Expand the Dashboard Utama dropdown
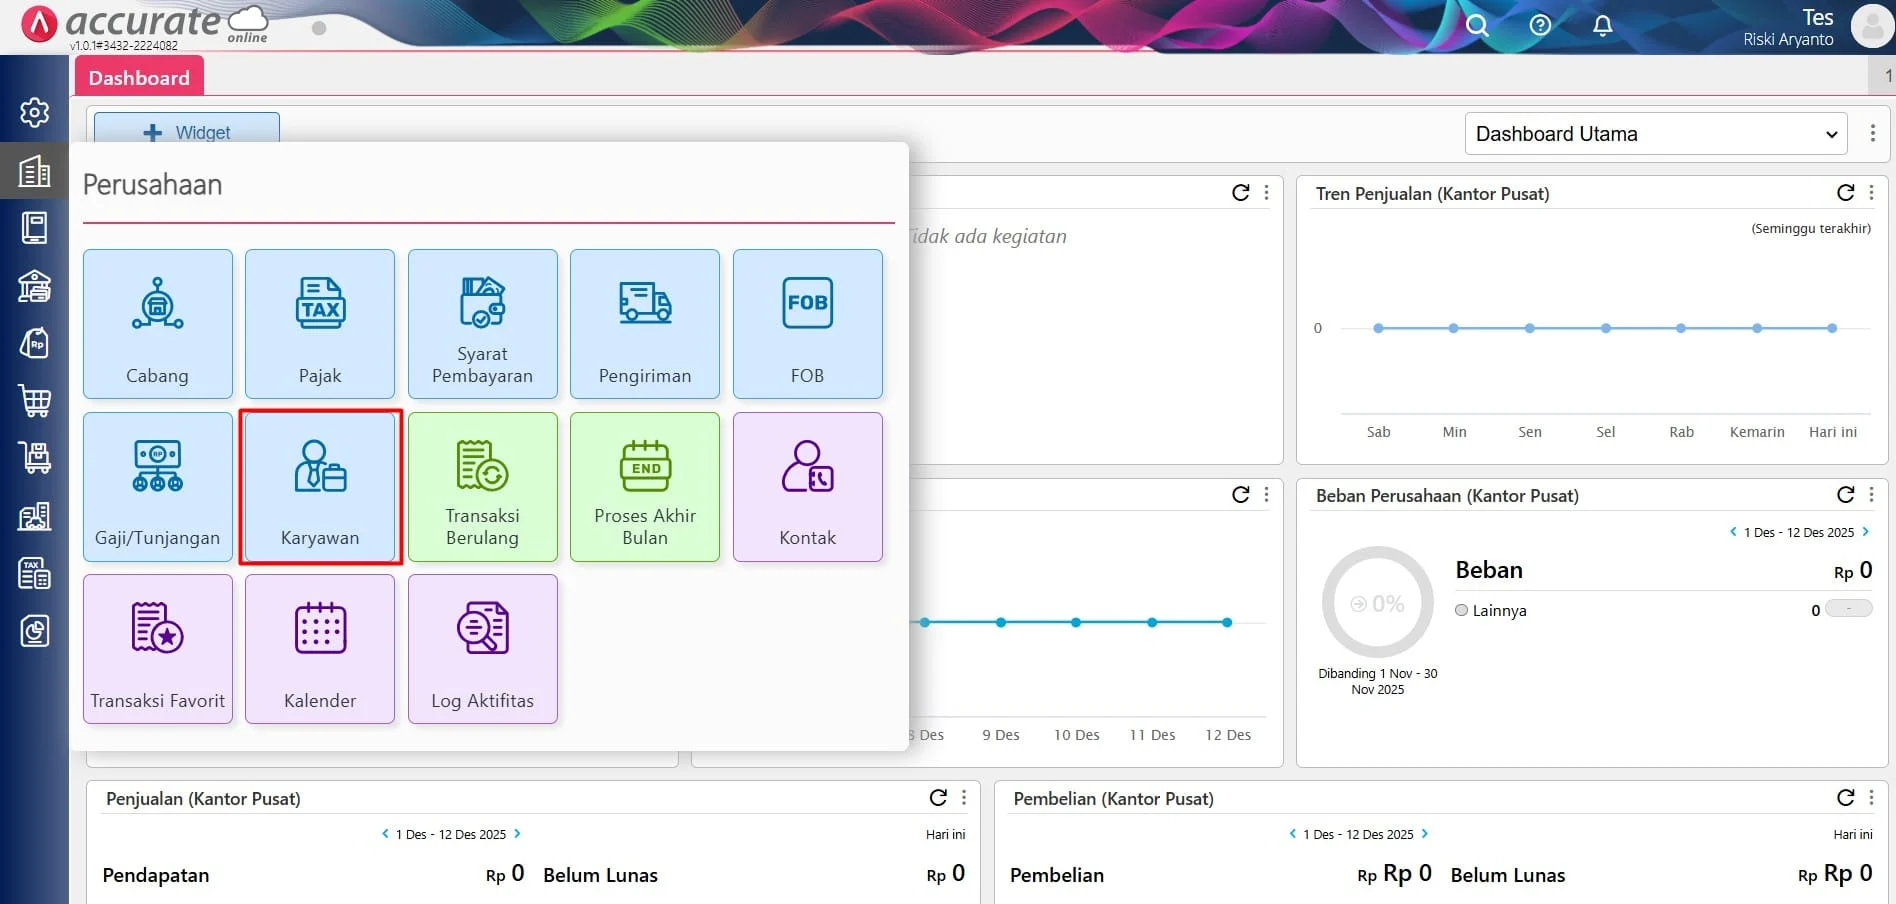Image resolution: width=1896 pixels, height=904 pixels. (x=1655, y=134)
